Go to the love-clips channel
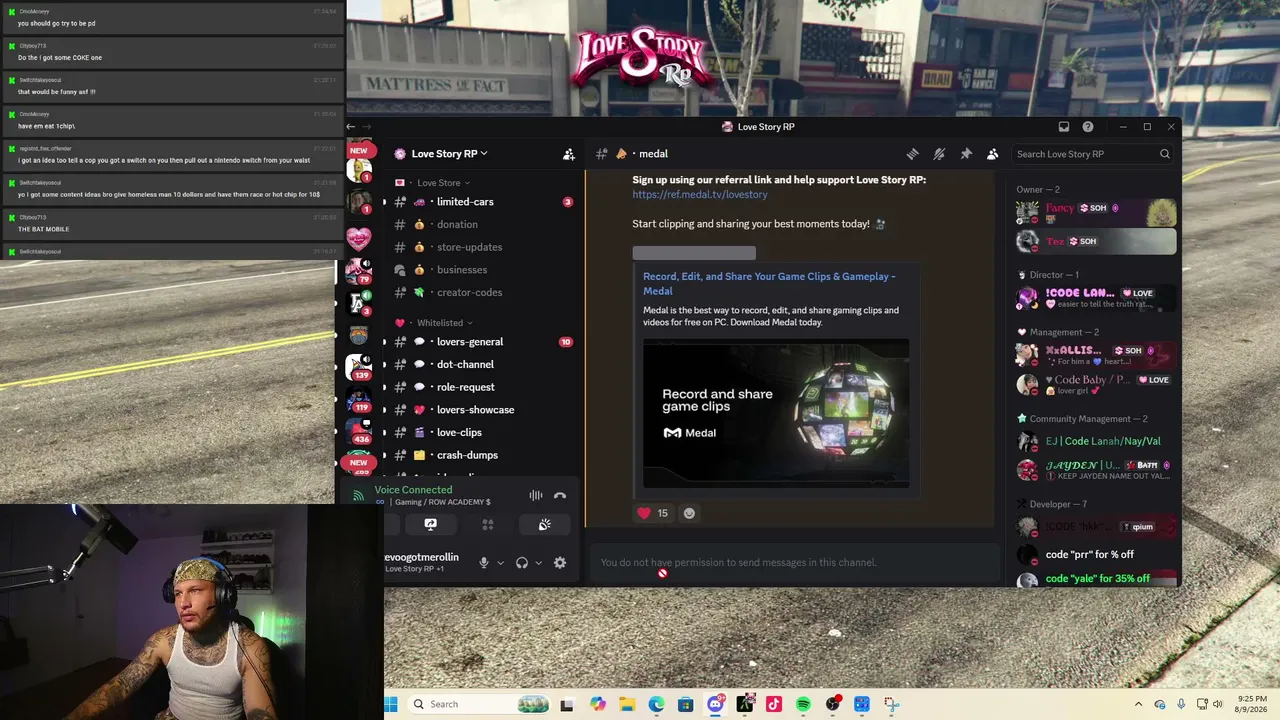 (483, 432)
